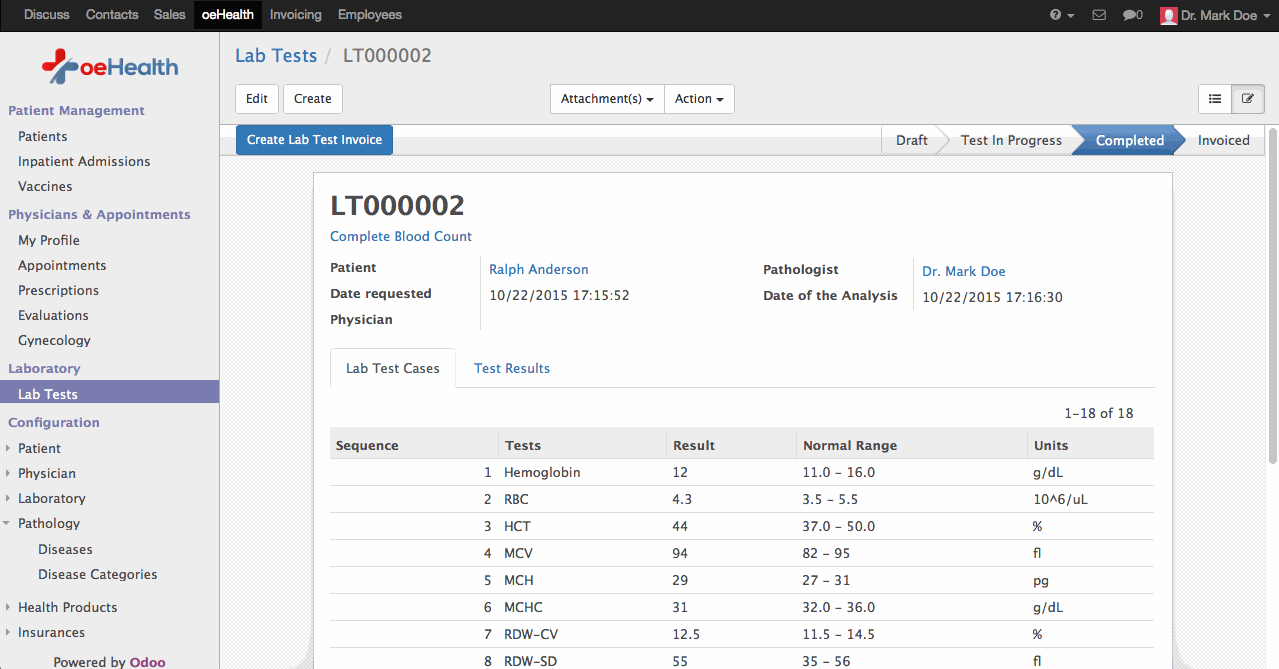Open Discuss menu
This screenshot has height=669, width=1279.
point(47,15)
